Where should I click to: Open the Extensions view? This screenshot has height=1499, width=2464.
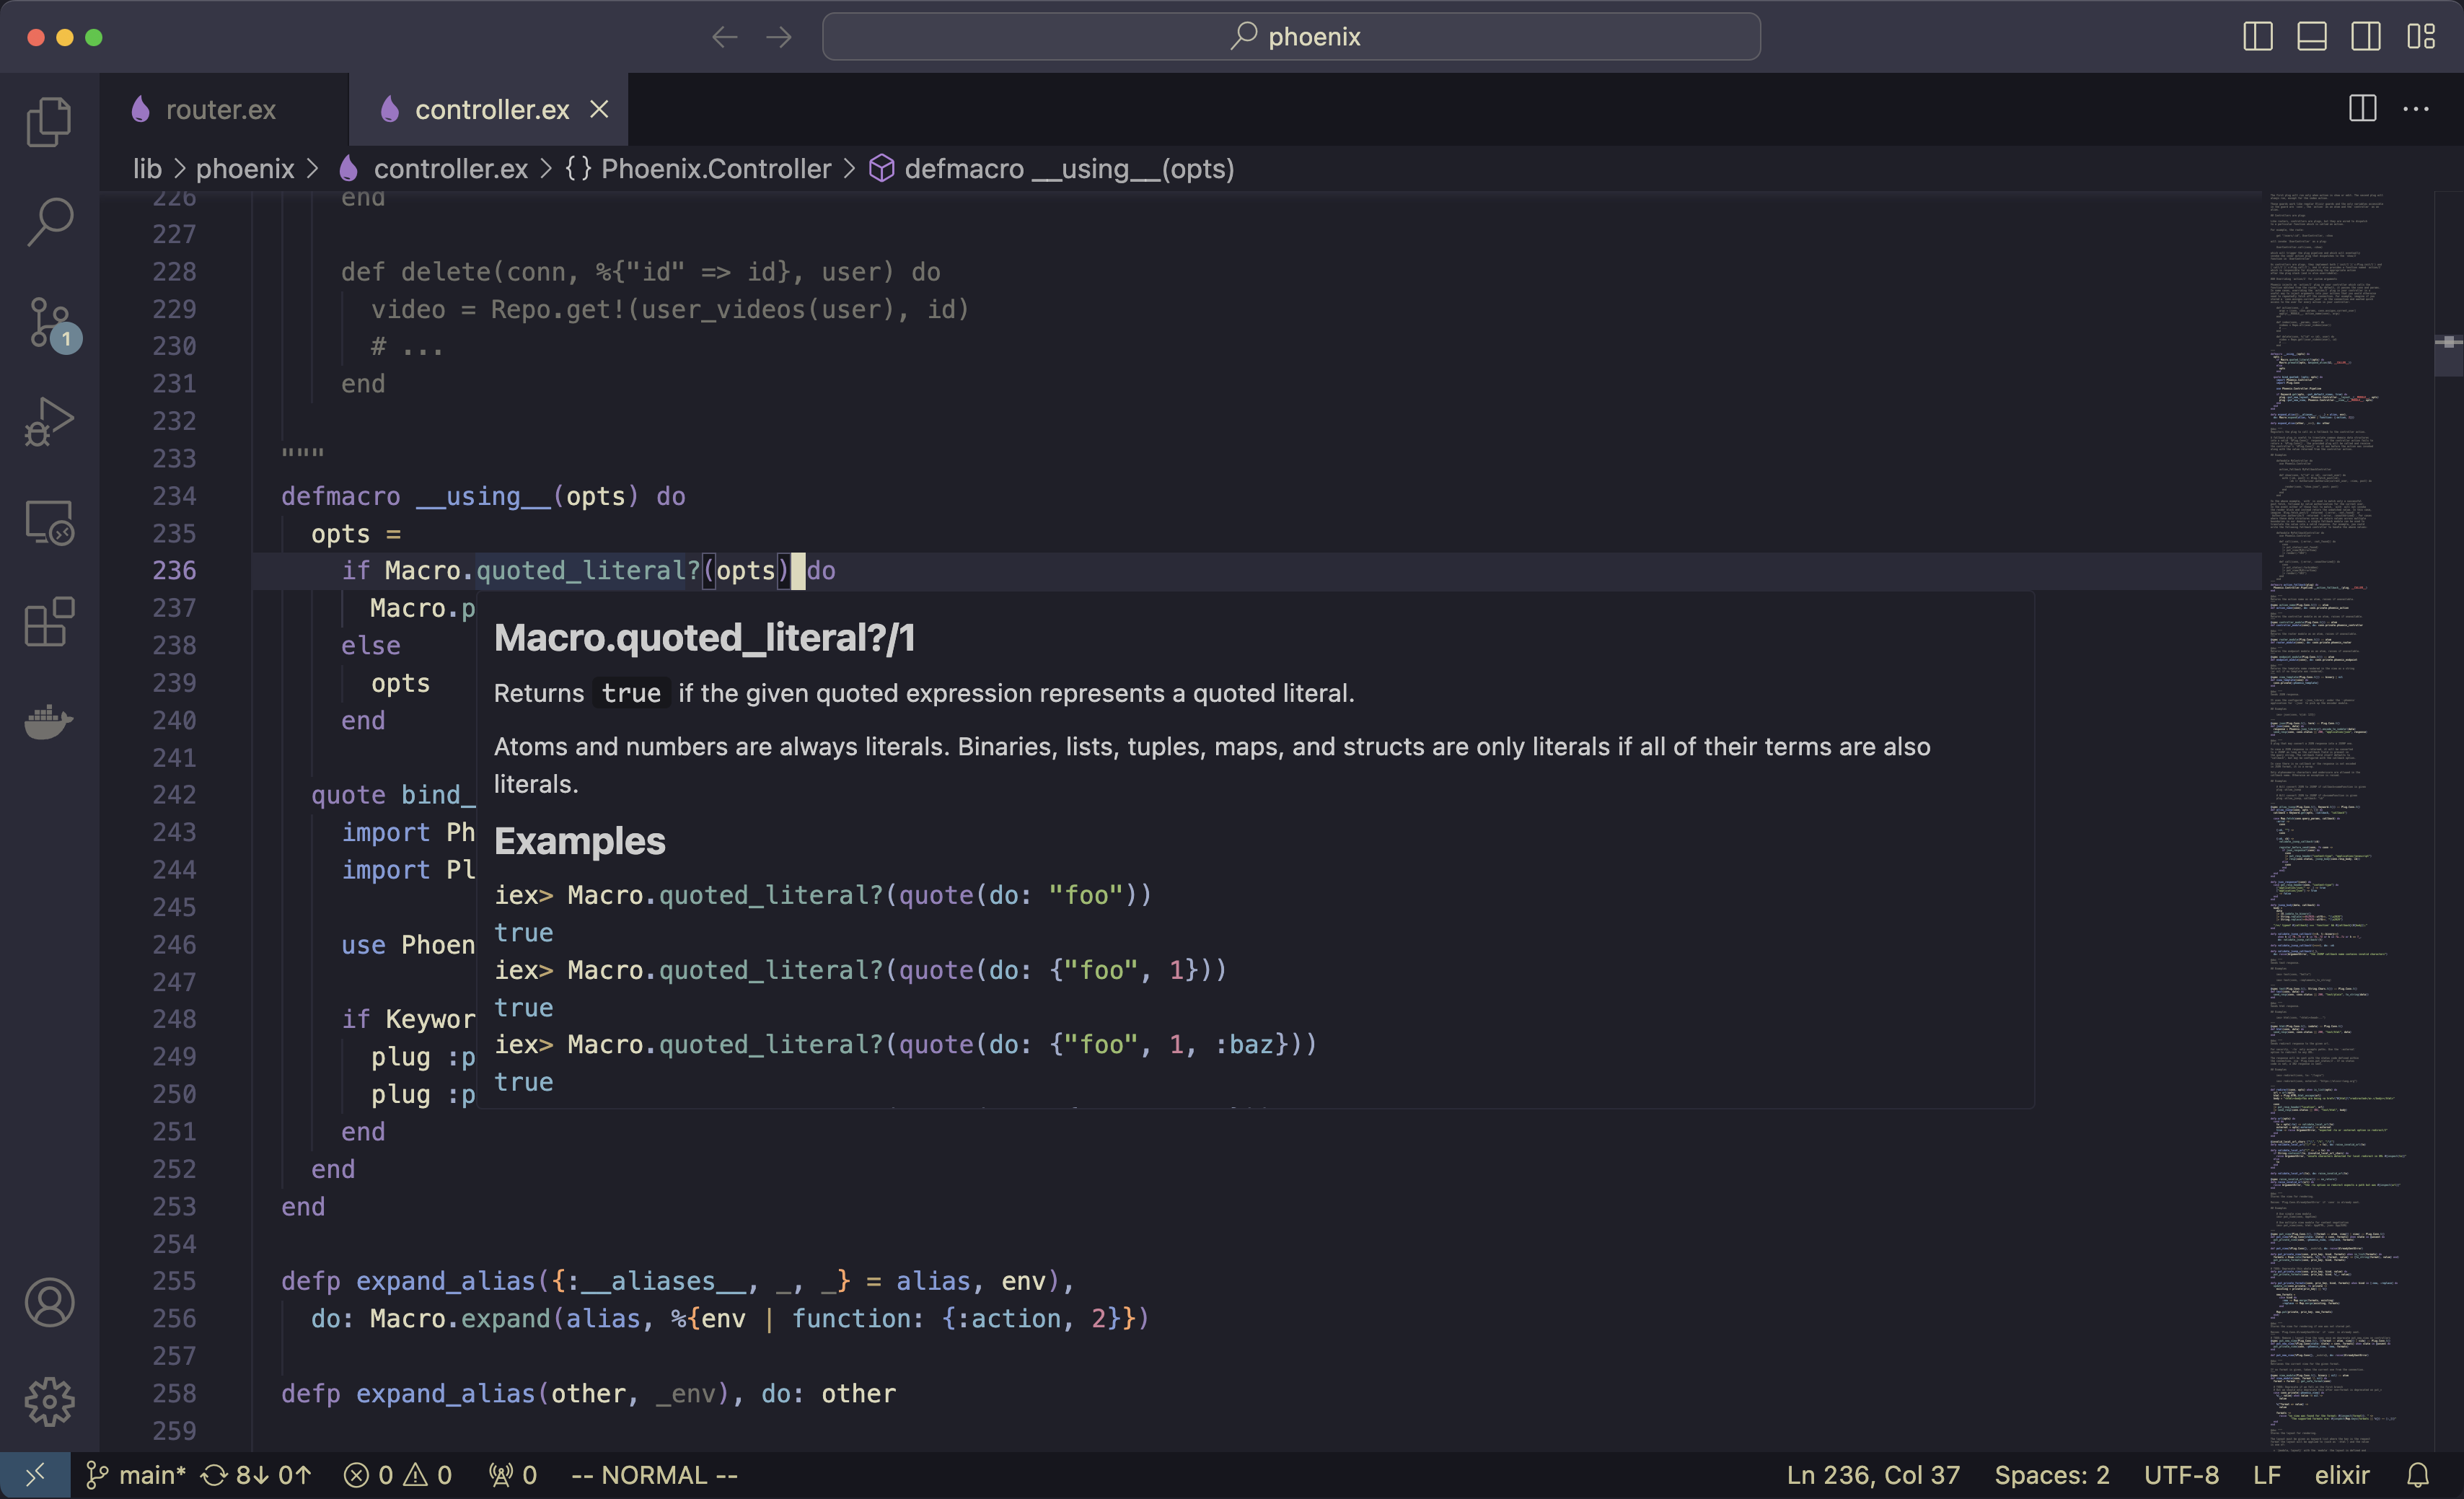click(48, 622)
